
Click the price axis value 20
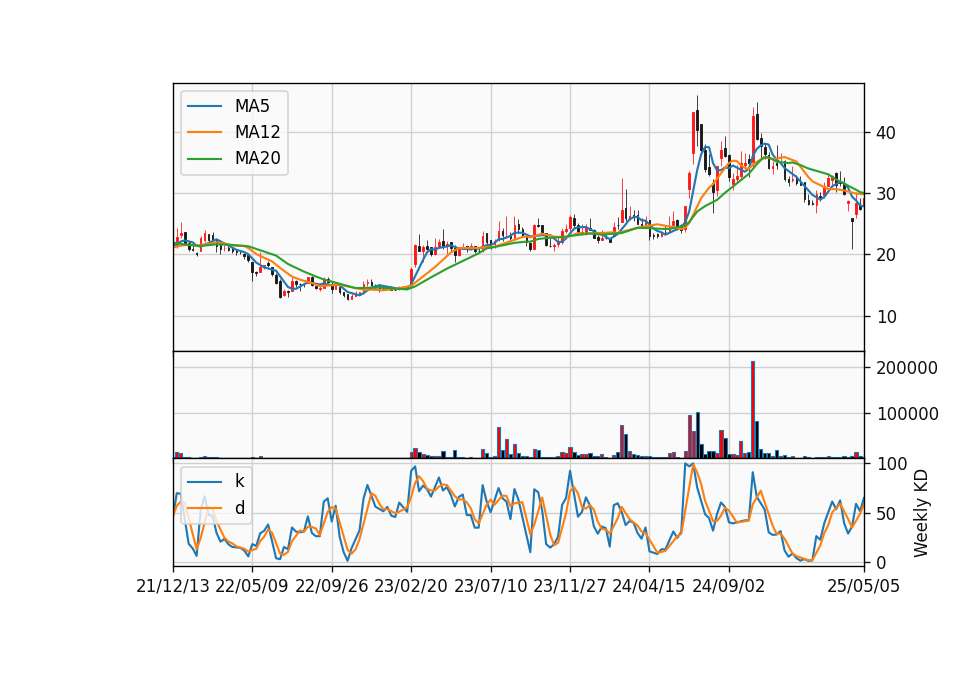pos(886,255)
